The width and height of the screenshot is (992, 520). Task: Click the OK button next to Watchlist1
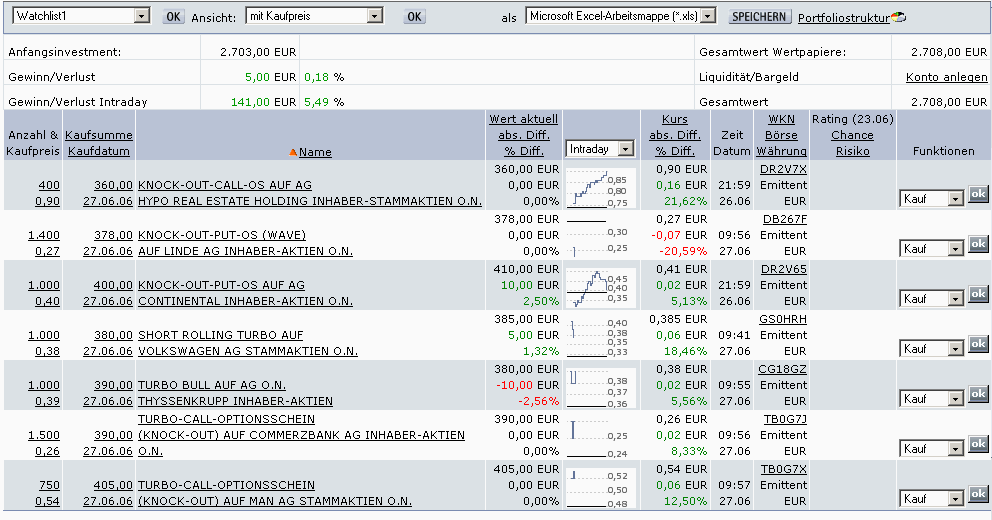click(174, 17)
